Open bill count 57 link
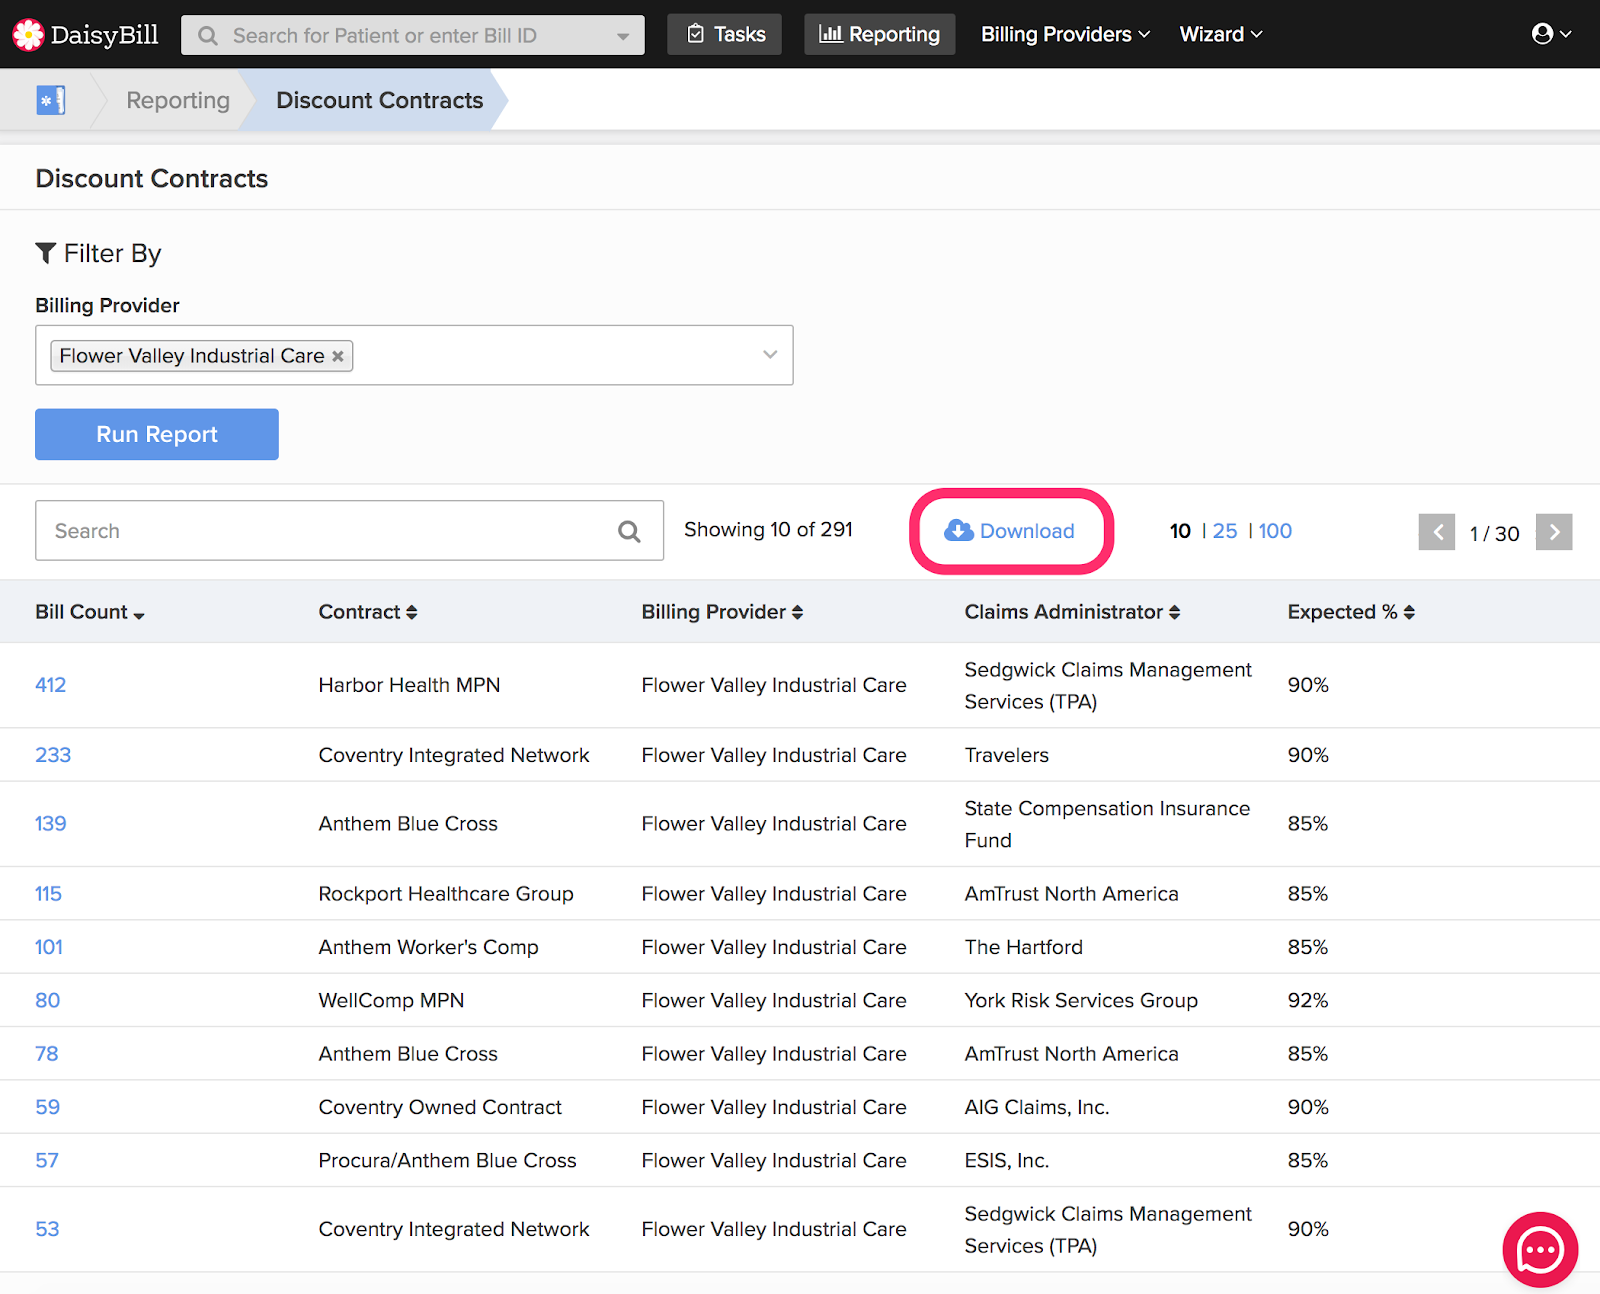Viewport: 1600px width, 1294px height. pos(47,1160)
